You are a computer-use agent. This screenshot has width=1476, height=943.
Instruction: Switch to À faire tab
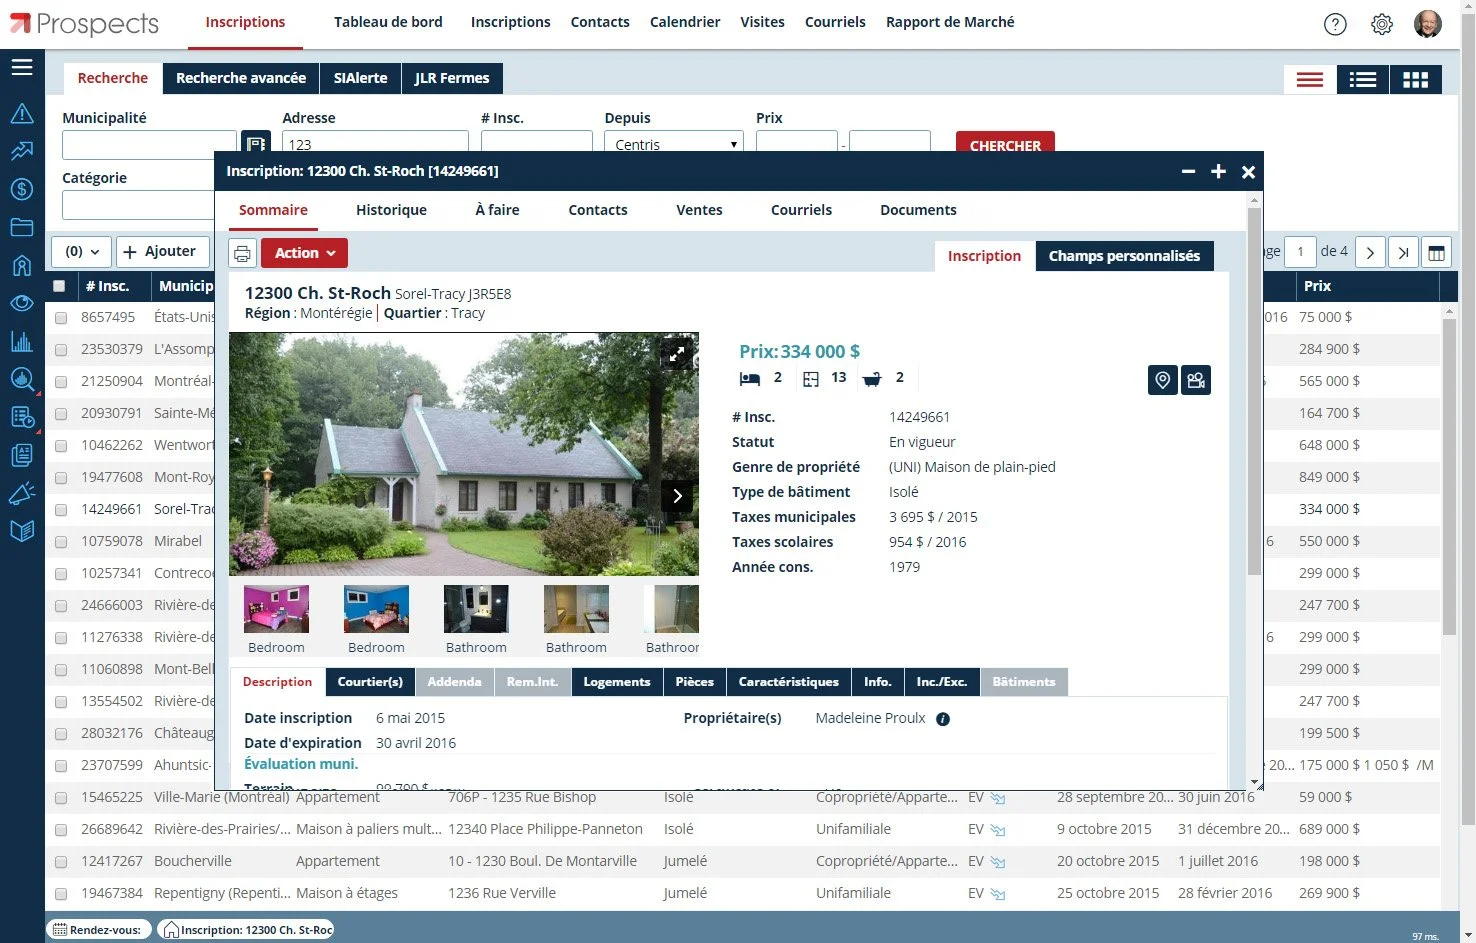(x=497, y=210)
